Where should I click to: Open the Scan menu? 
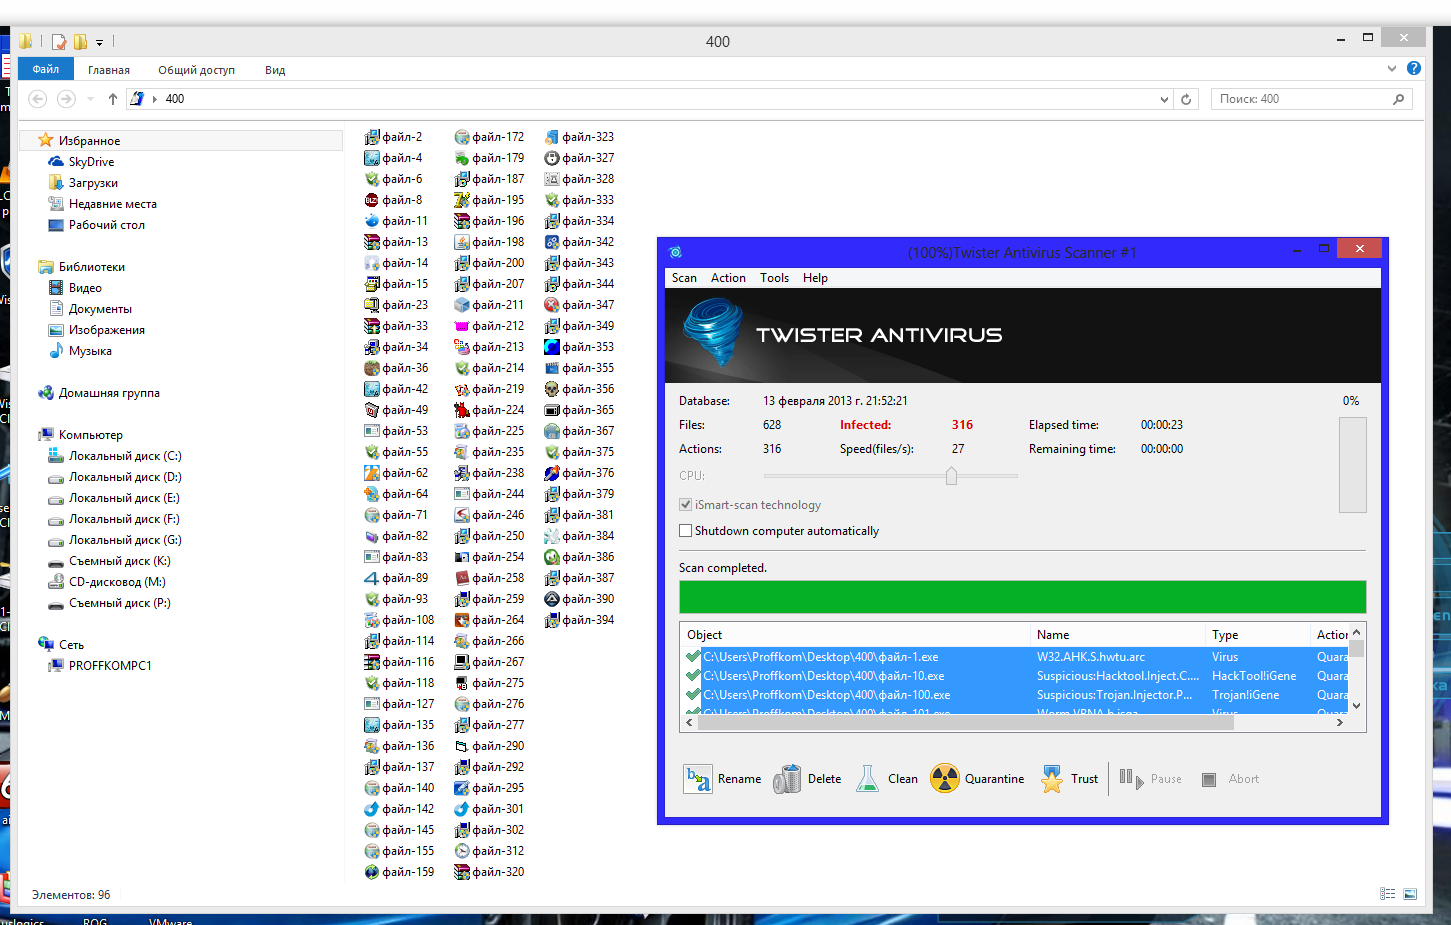point(684,278)
